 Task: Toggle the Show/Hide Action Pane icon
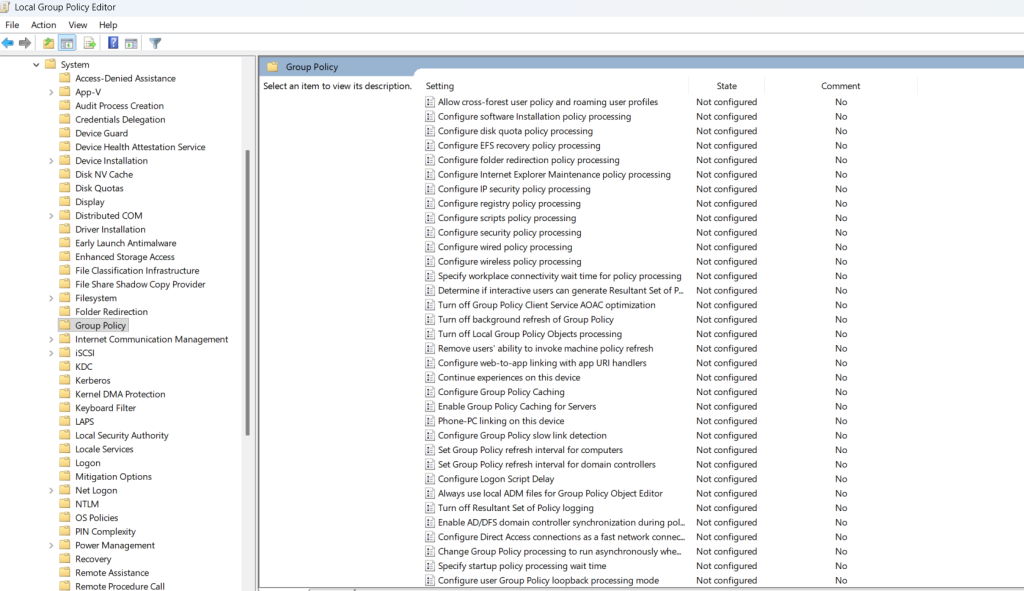point(131,43)
